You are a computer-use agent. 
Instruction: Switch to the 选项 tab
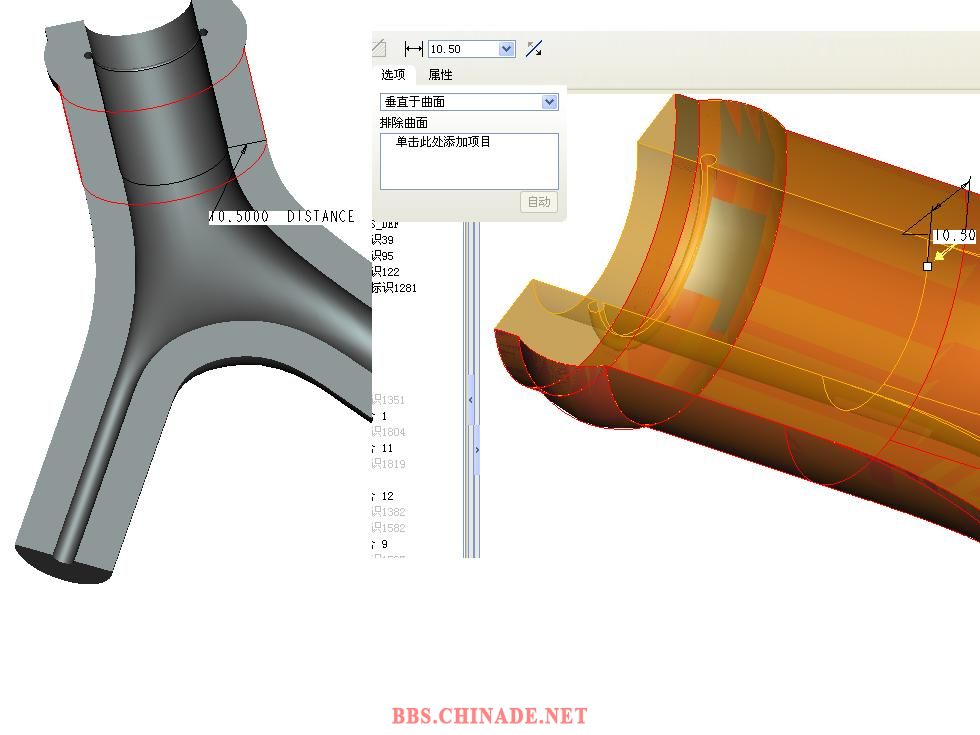(x=393, y=75)
